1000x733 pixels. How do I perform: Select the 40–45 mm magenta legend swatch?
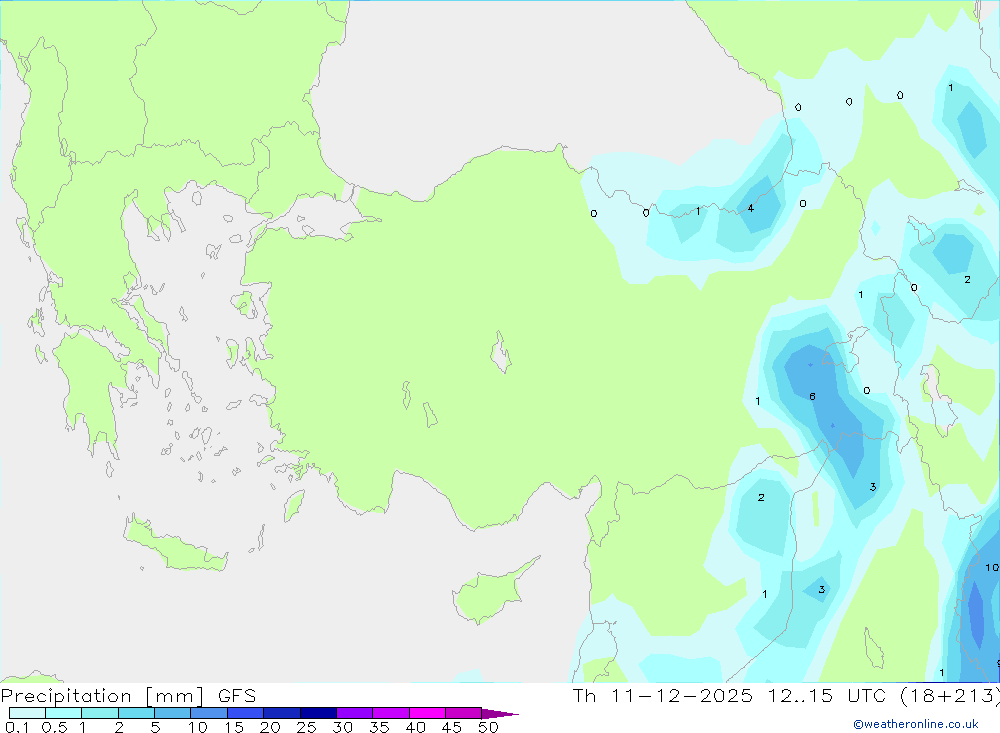point(427,713)
